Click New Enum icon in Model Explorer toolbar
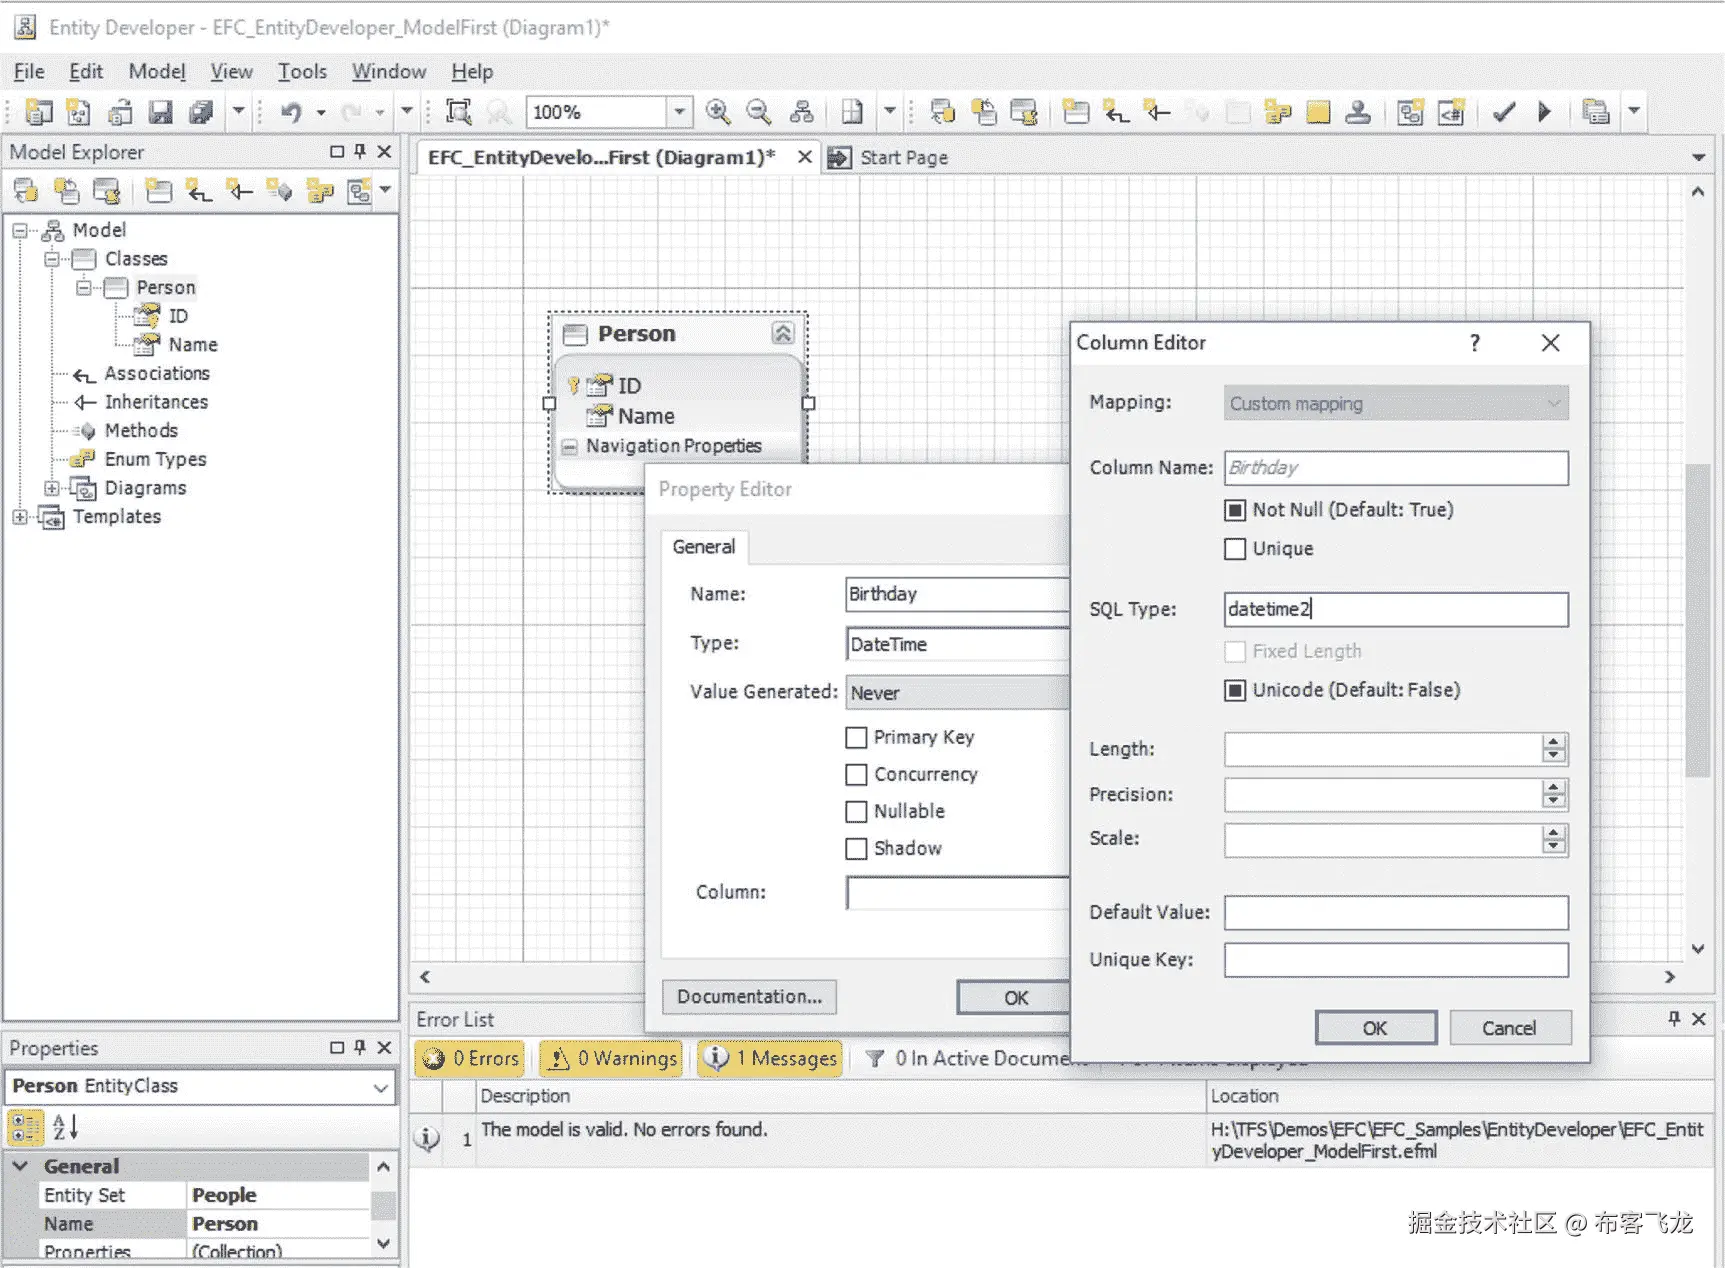This screenshot has height=1268, width=1725. click(319, 191)
